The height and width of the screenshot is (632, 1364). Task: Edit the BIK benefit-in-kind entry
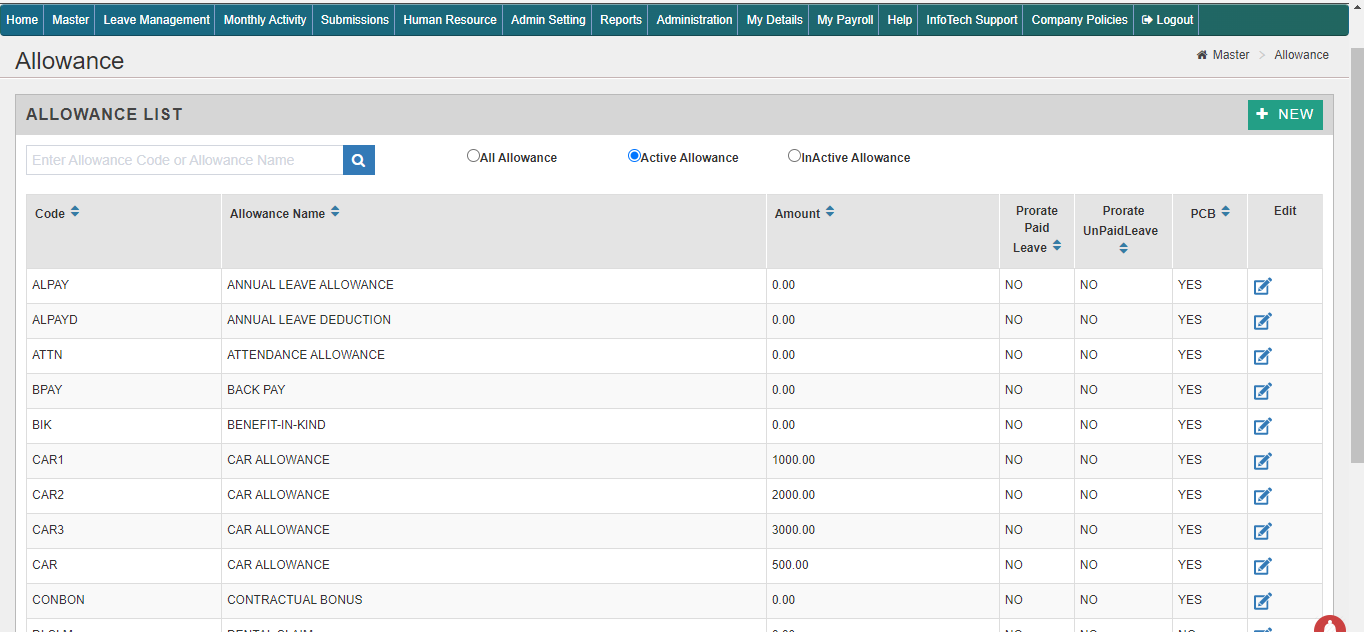(1262, 426)
